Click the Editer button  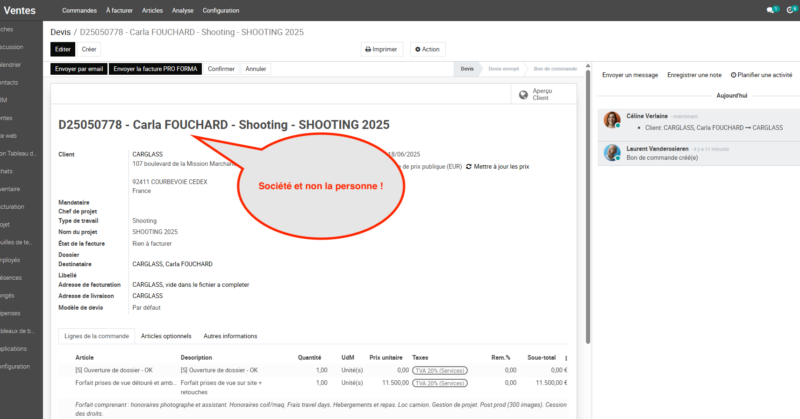tap(63, 49)
